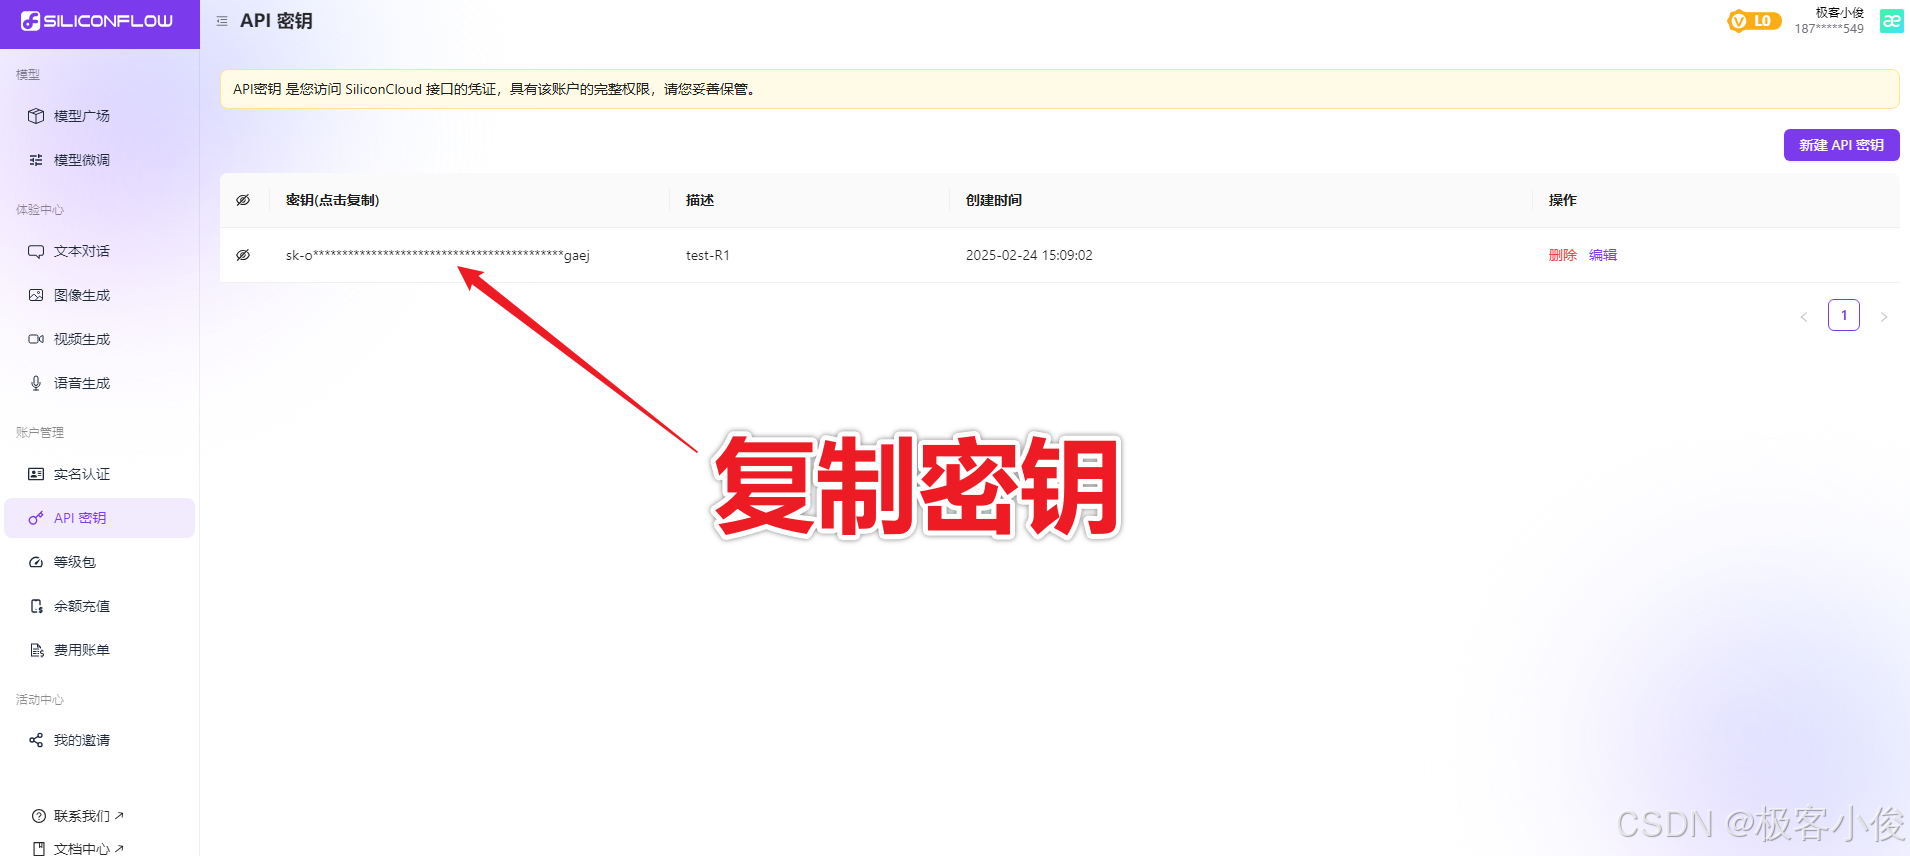Viewport: 1910px width, 856px height.
Task: Open 等级包 gauge icon
Action: [x=36, y=562]
